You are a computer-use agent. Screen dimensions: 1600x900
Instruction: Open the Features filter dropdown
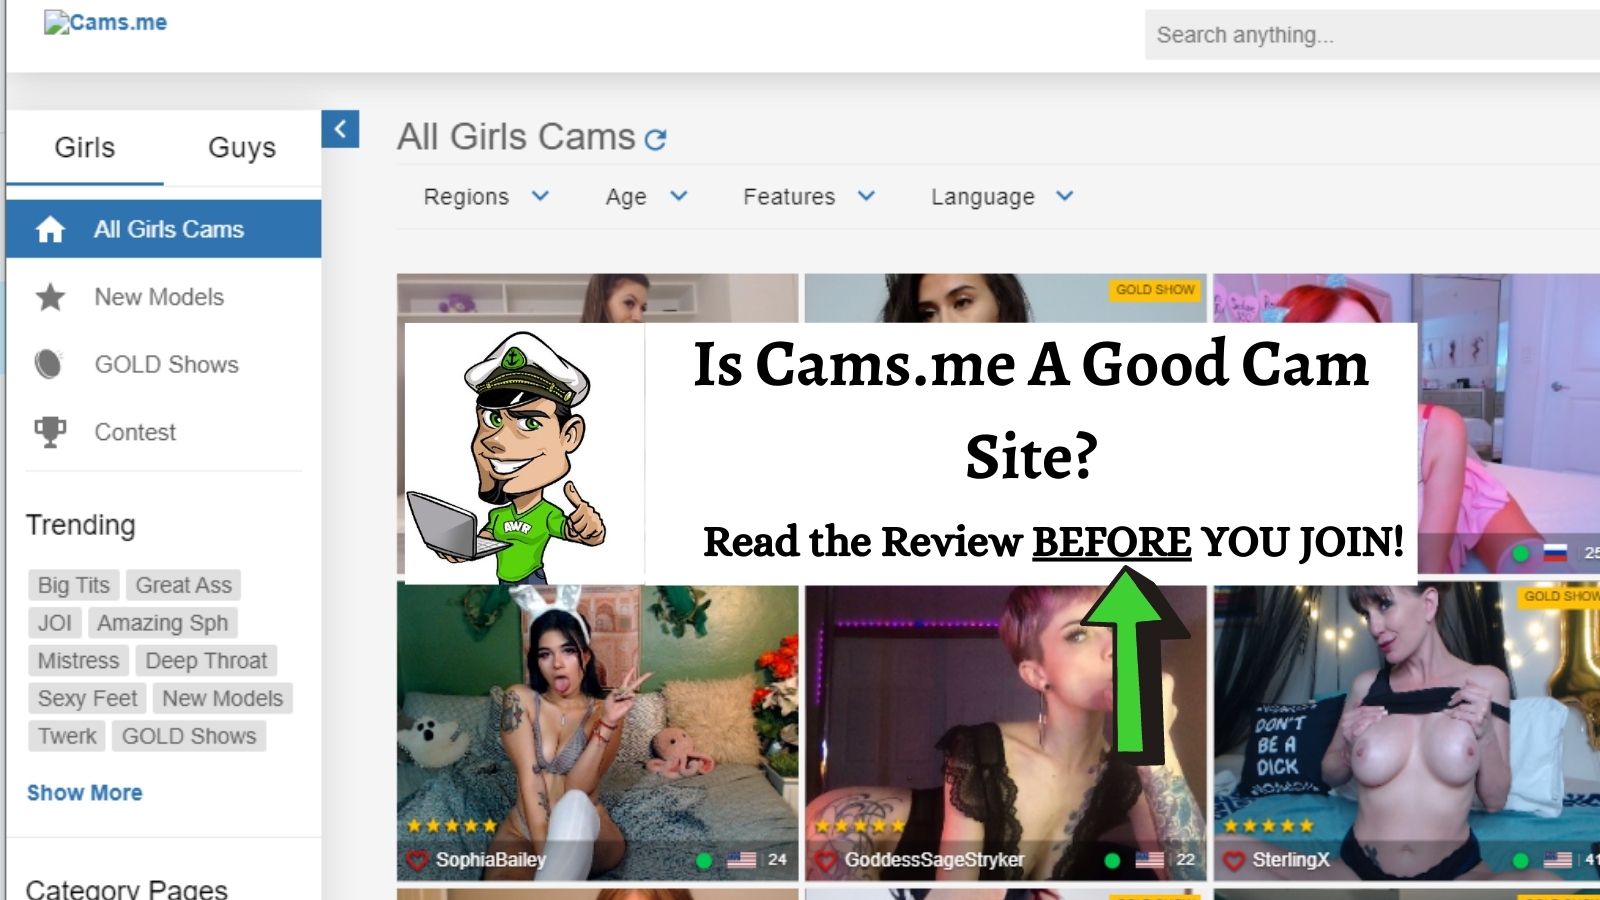pos(808,197)
